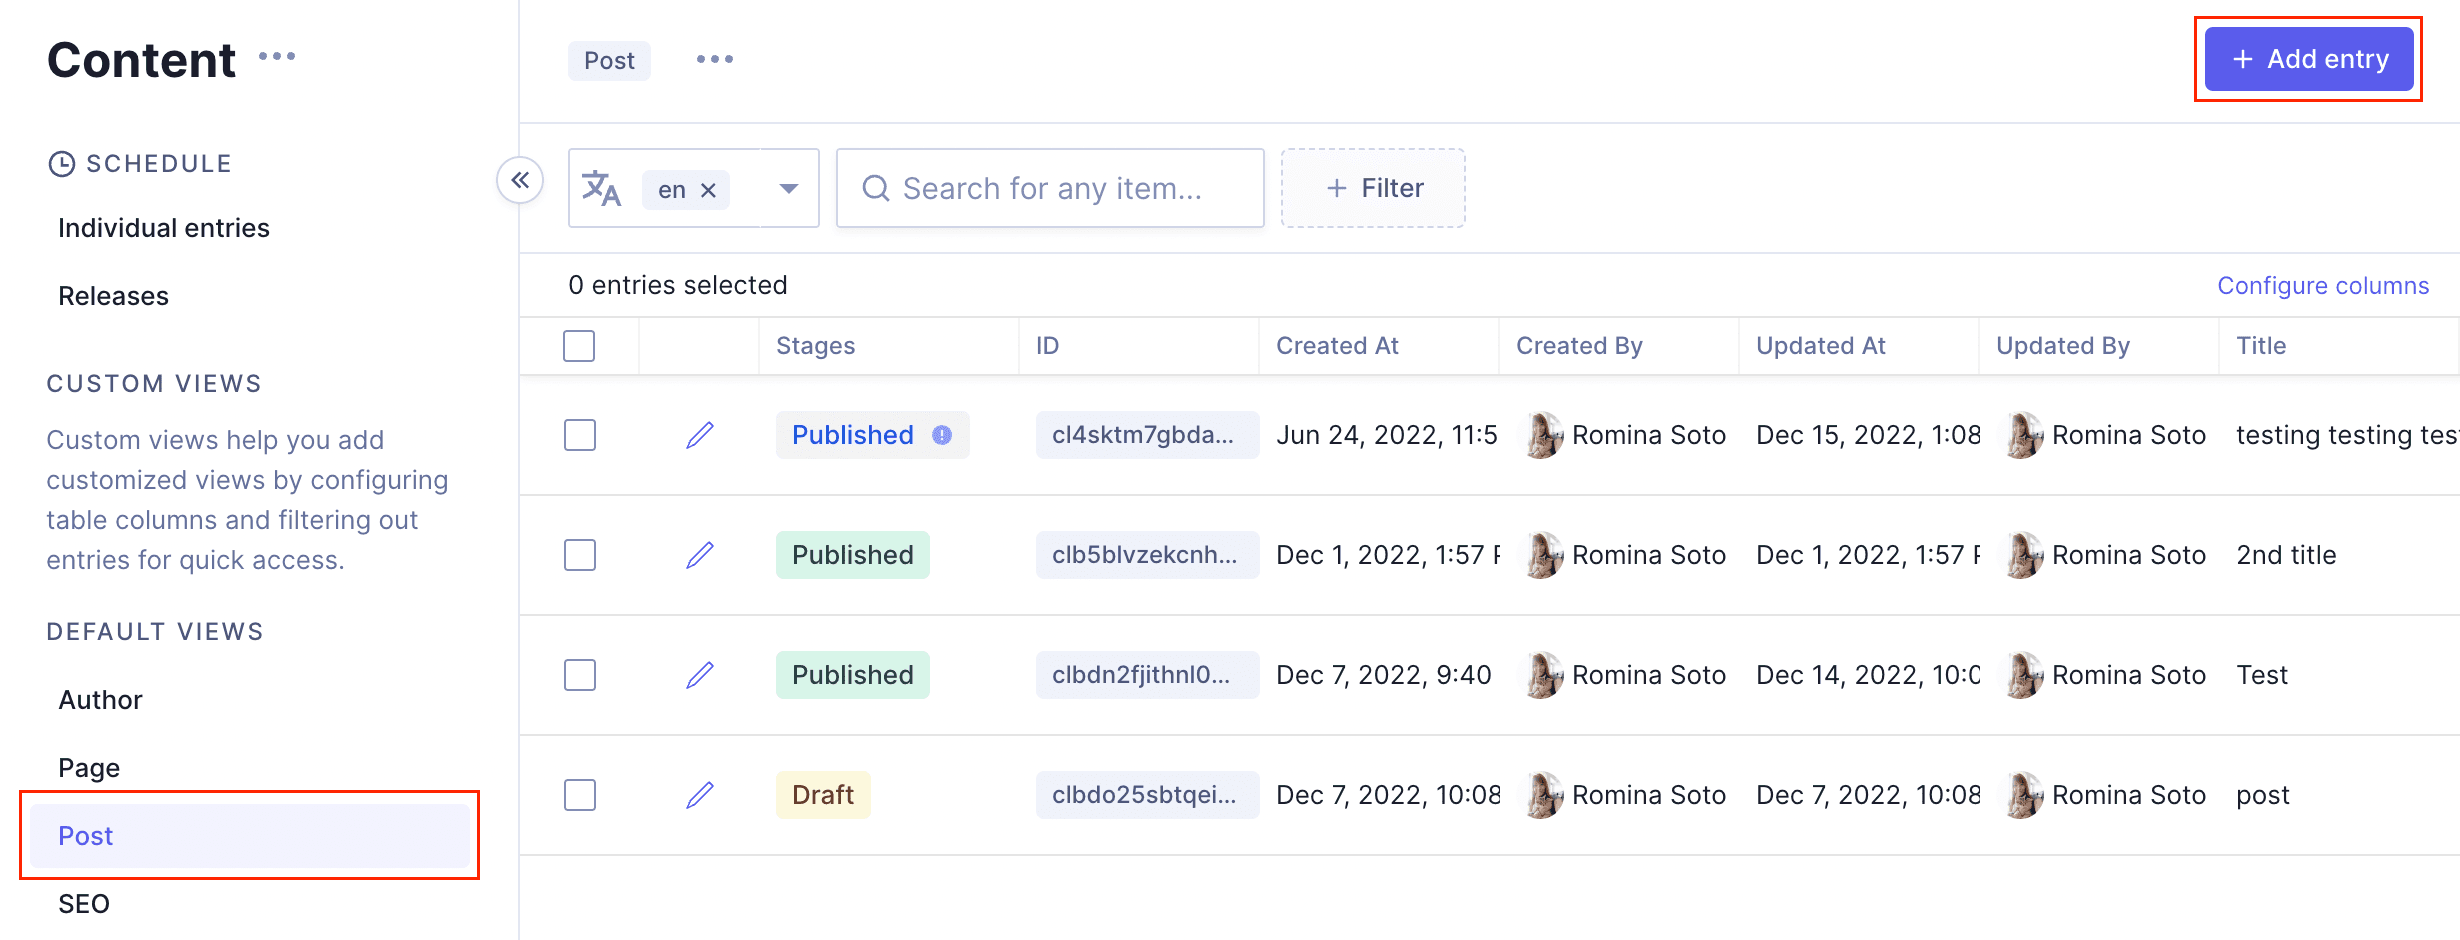The image size is (2460, 940).
Task: Click the clock icon beside Schedule
Action: [x=61, y=163]
